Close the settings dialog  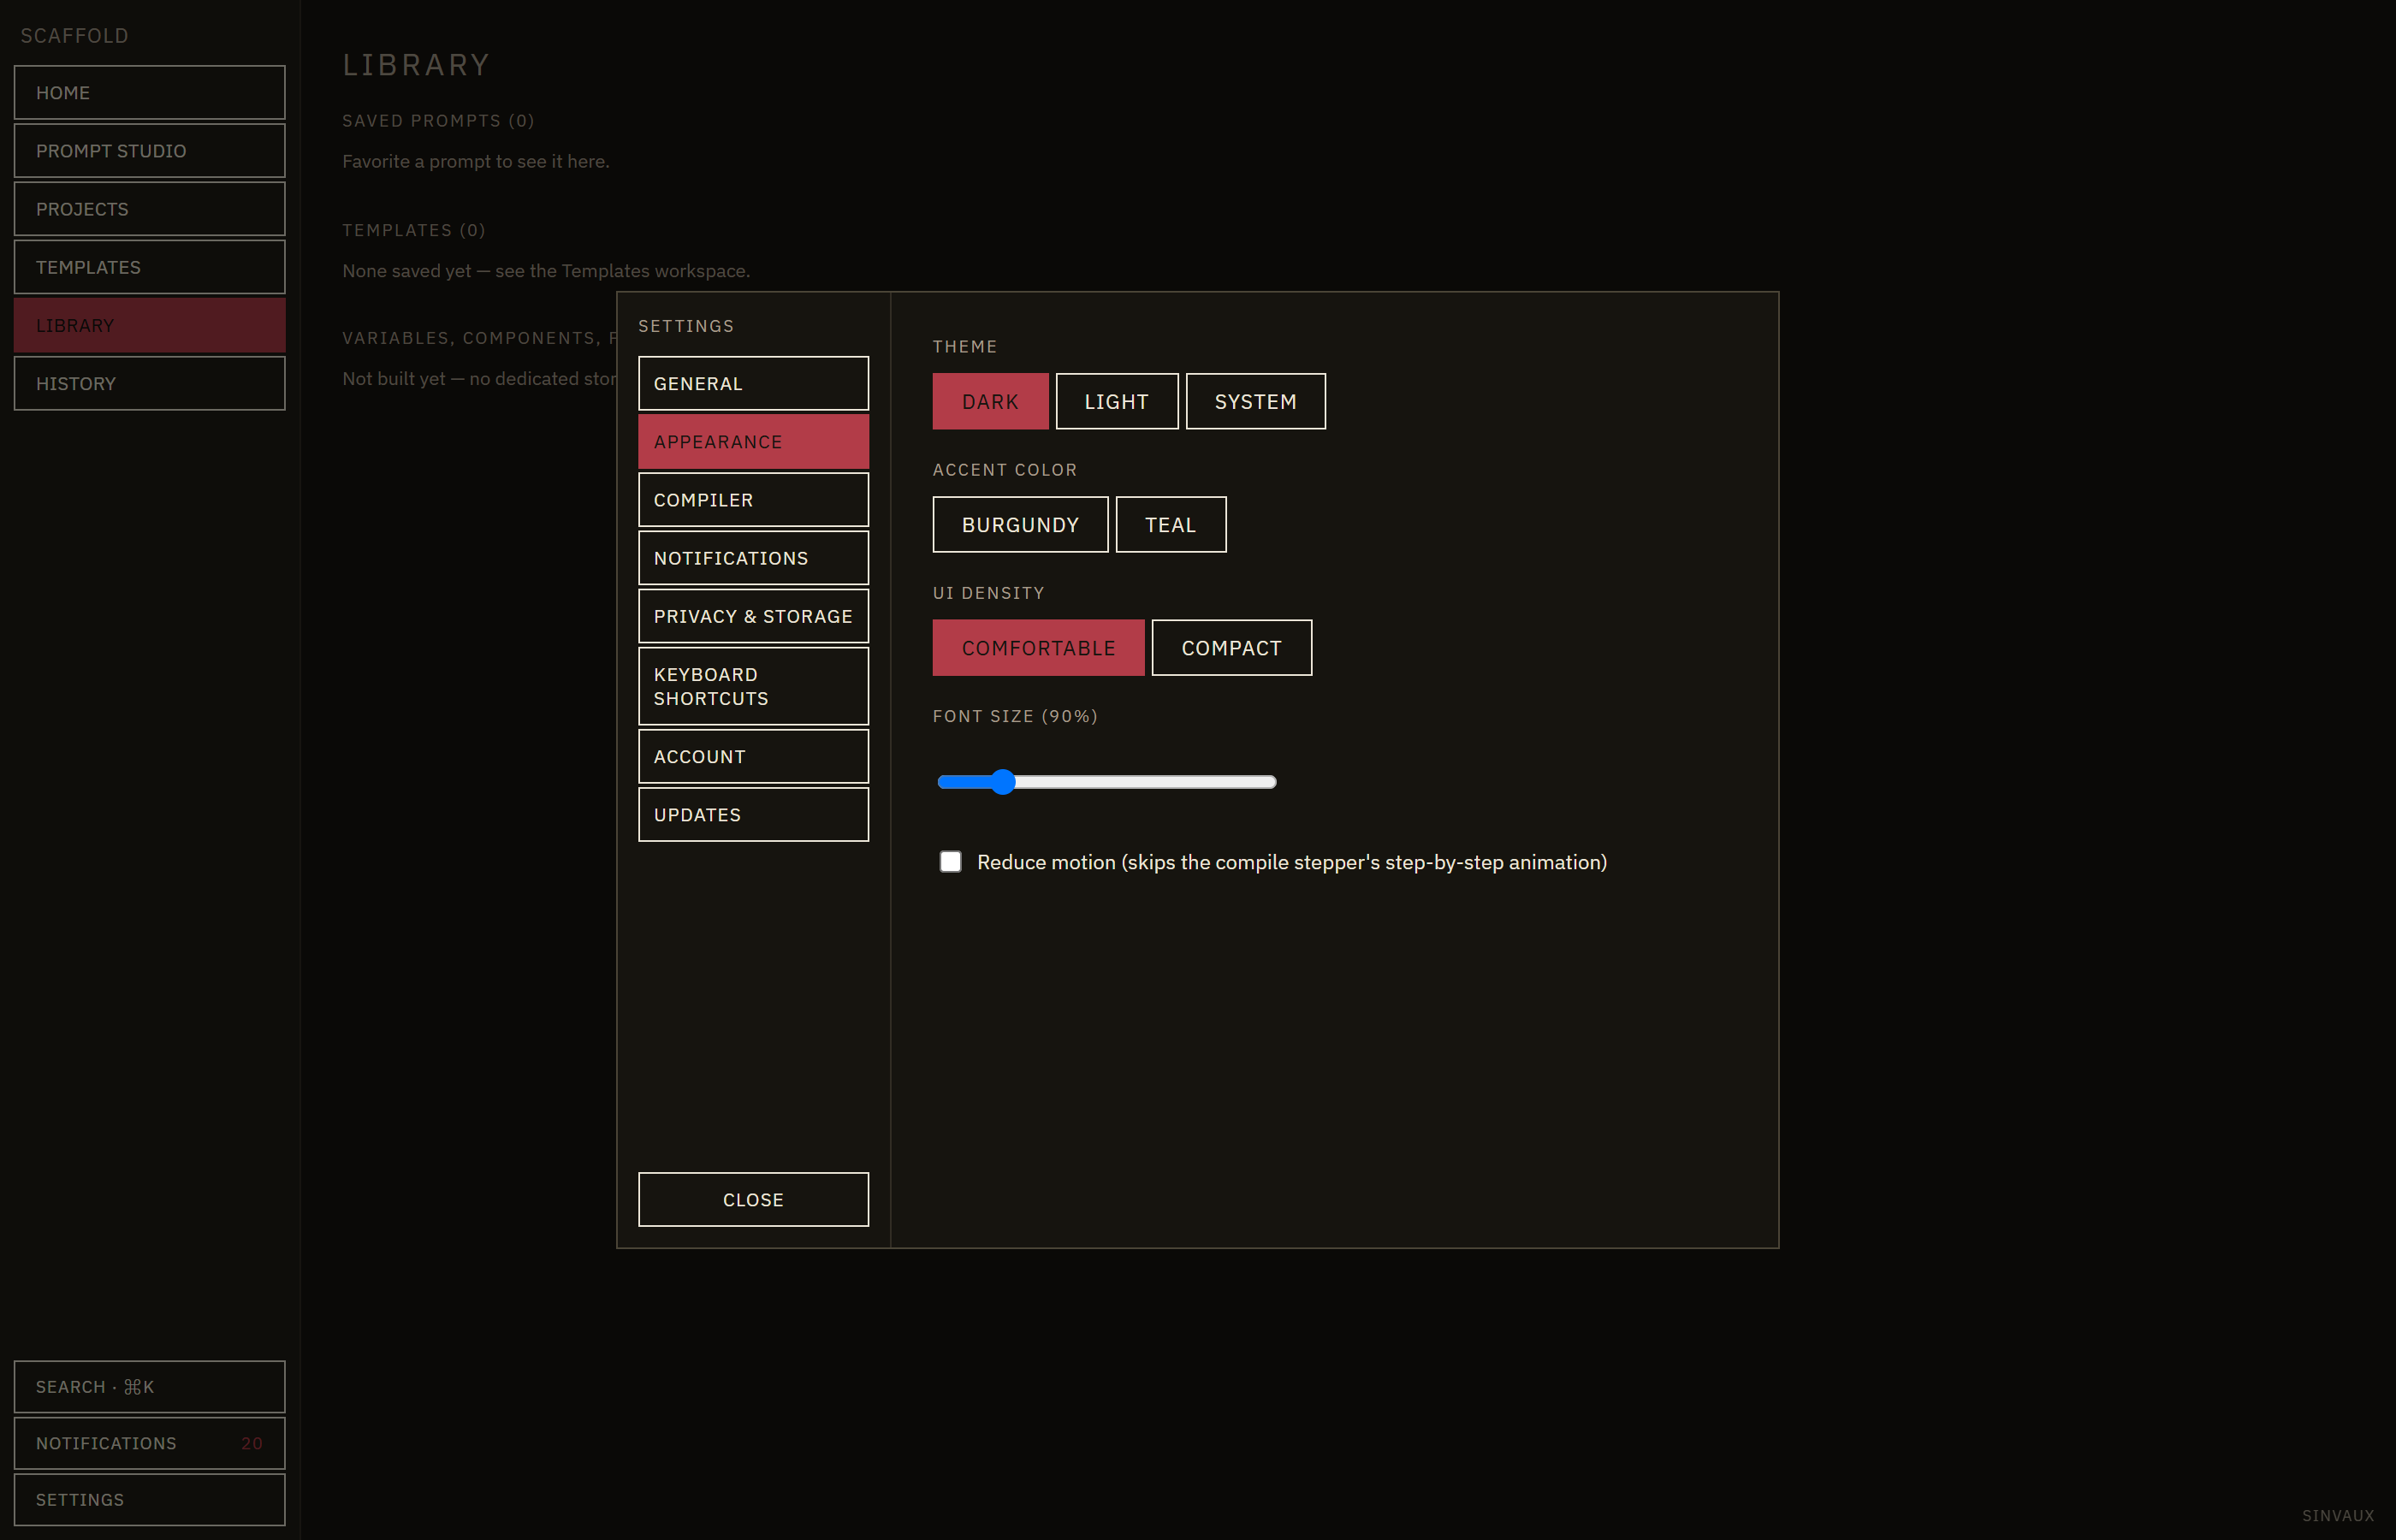753,1199
